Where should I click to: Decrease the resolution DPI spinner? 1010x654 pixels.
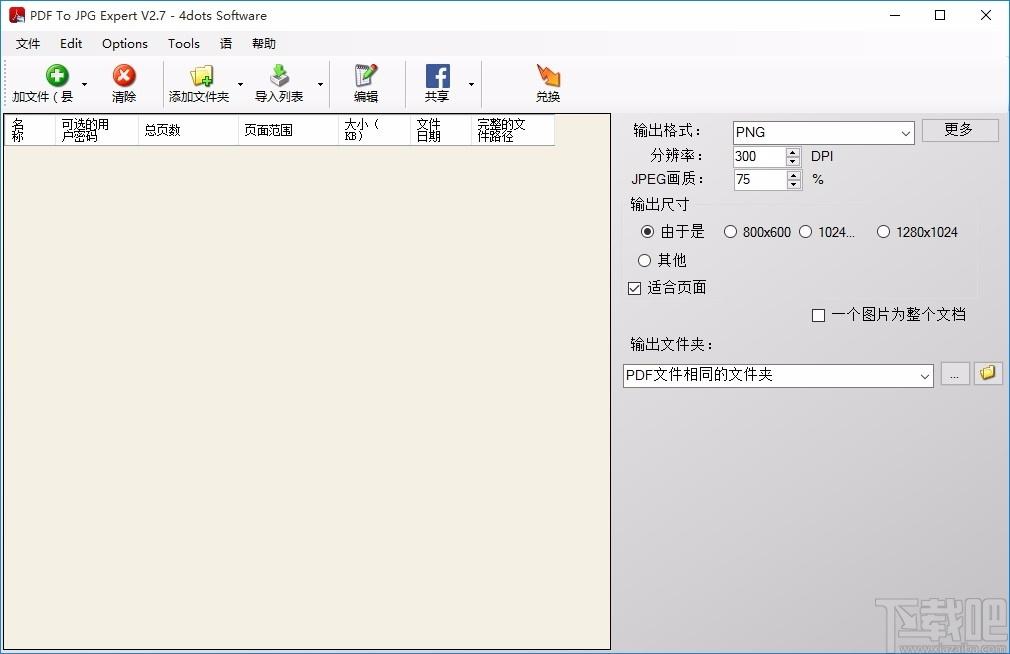pyautogui.click(x=794, y=161)
